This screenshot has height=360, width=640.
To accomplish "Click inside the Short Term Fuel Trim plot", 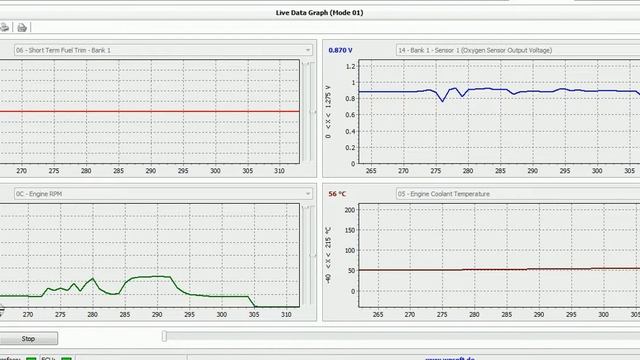I will [149, 112].
